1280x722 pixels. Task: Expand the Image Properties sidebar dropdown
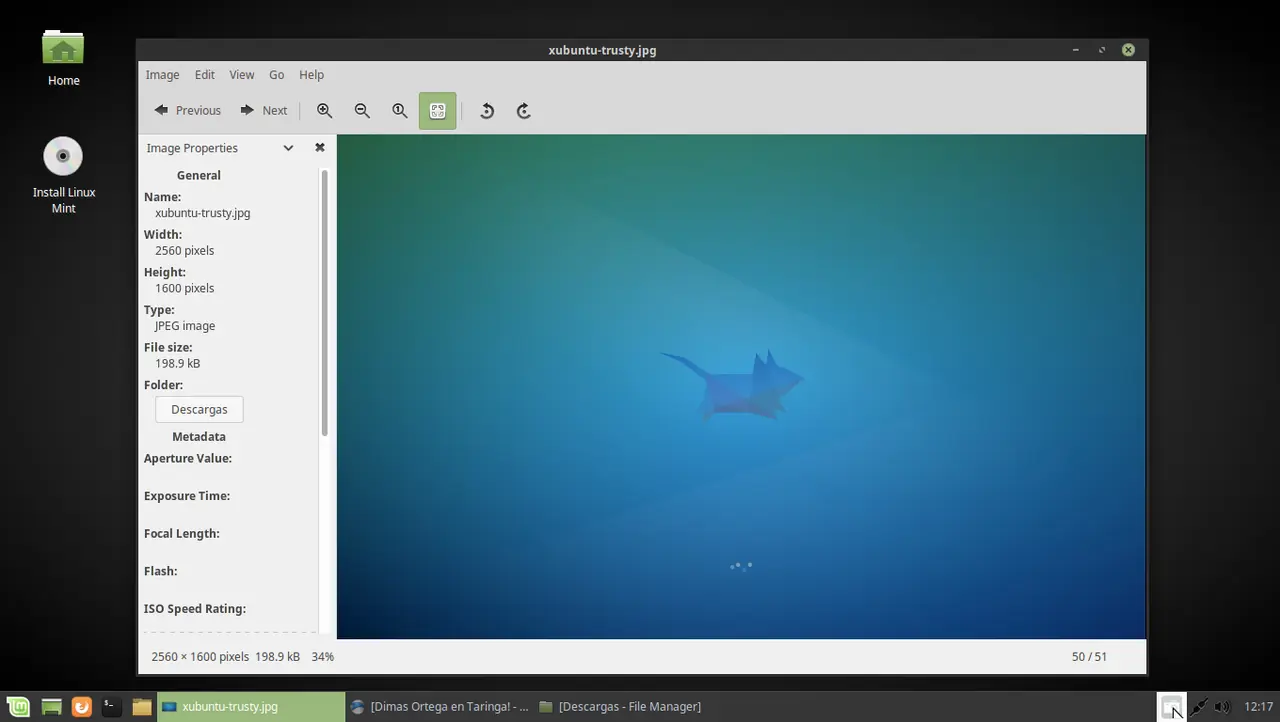288,148
